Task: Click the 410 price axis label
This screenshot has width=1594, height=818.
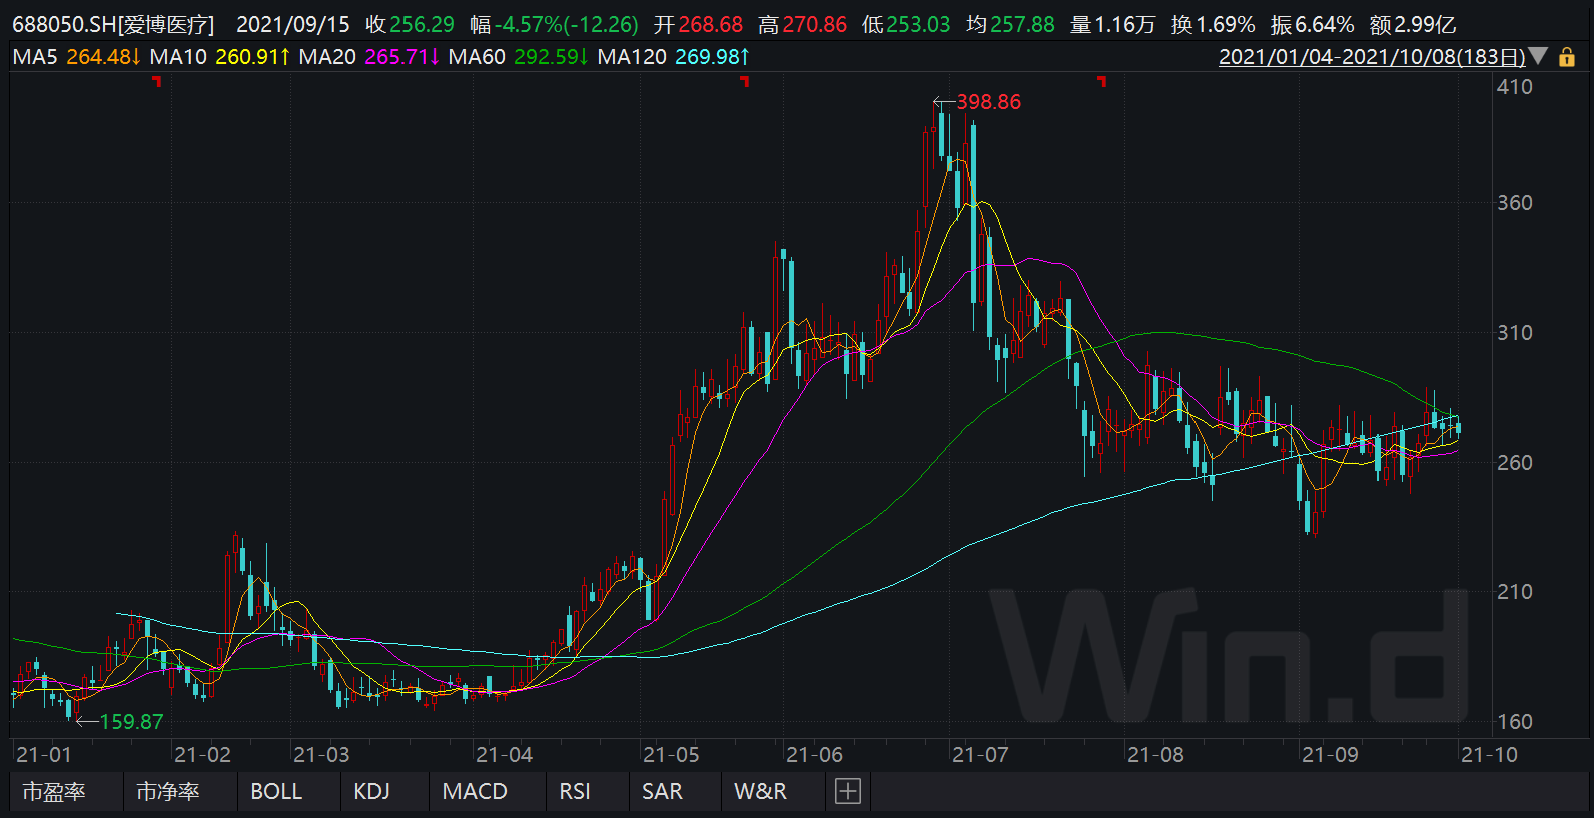Action: [x=1514, y=87]
